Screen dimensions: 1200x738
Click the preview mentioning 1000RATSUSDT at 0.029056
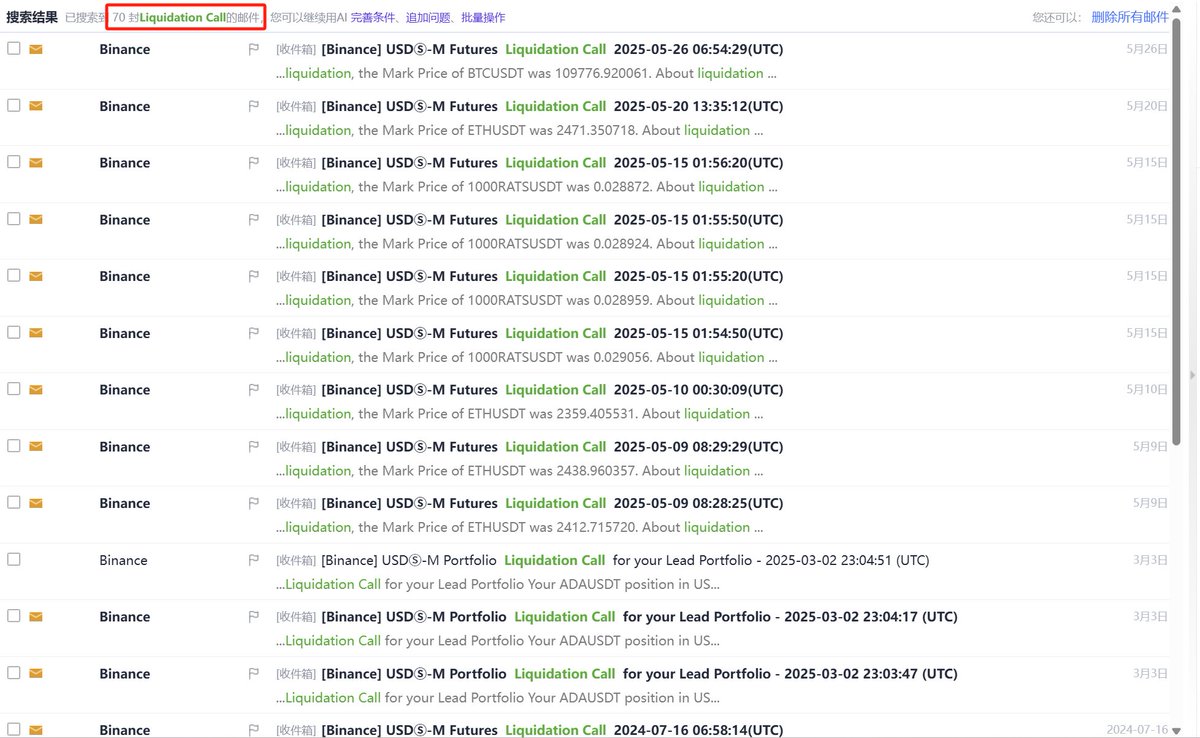(x=526, y=357)
